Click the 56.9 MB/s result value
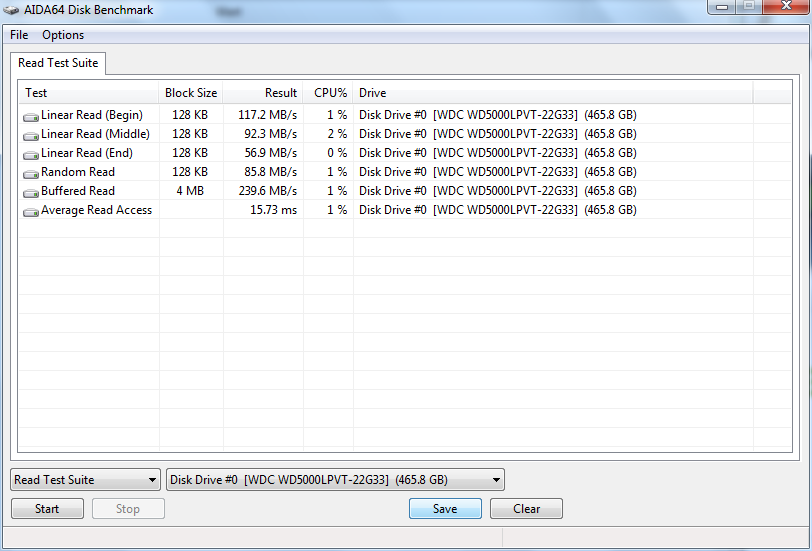The width and height of the screenshot is (812, 551). (x=270, y=153)
